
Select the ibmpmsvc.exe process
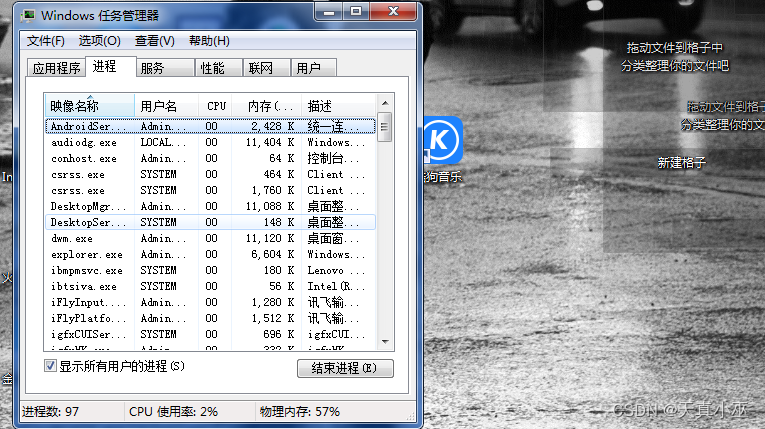pyautogui.click(x=210, y=270)
